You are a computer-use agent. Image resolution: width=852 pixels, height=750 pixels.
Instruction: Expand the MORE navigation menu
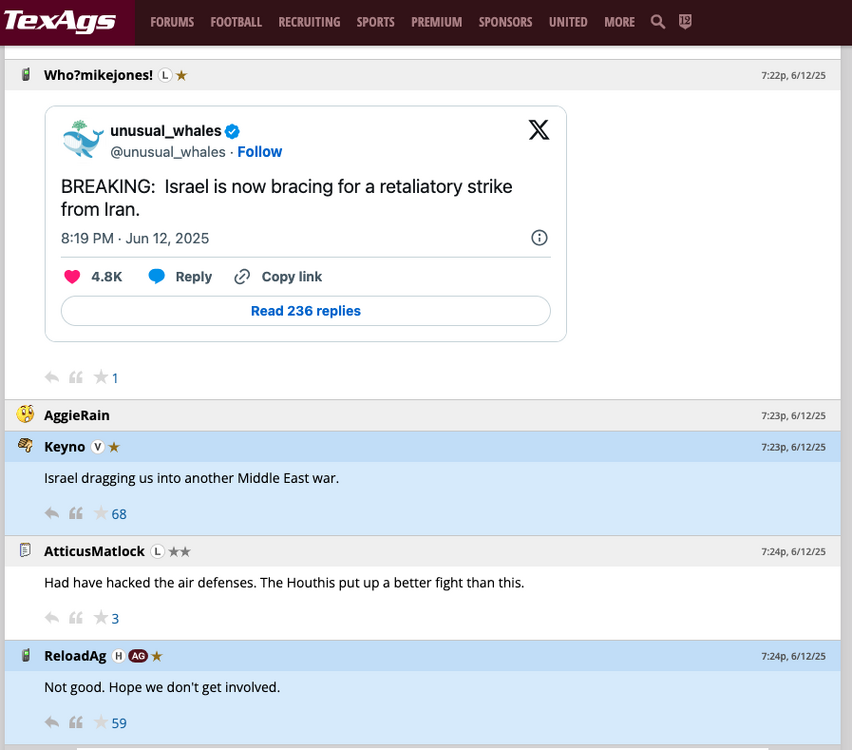click(619, 22)
